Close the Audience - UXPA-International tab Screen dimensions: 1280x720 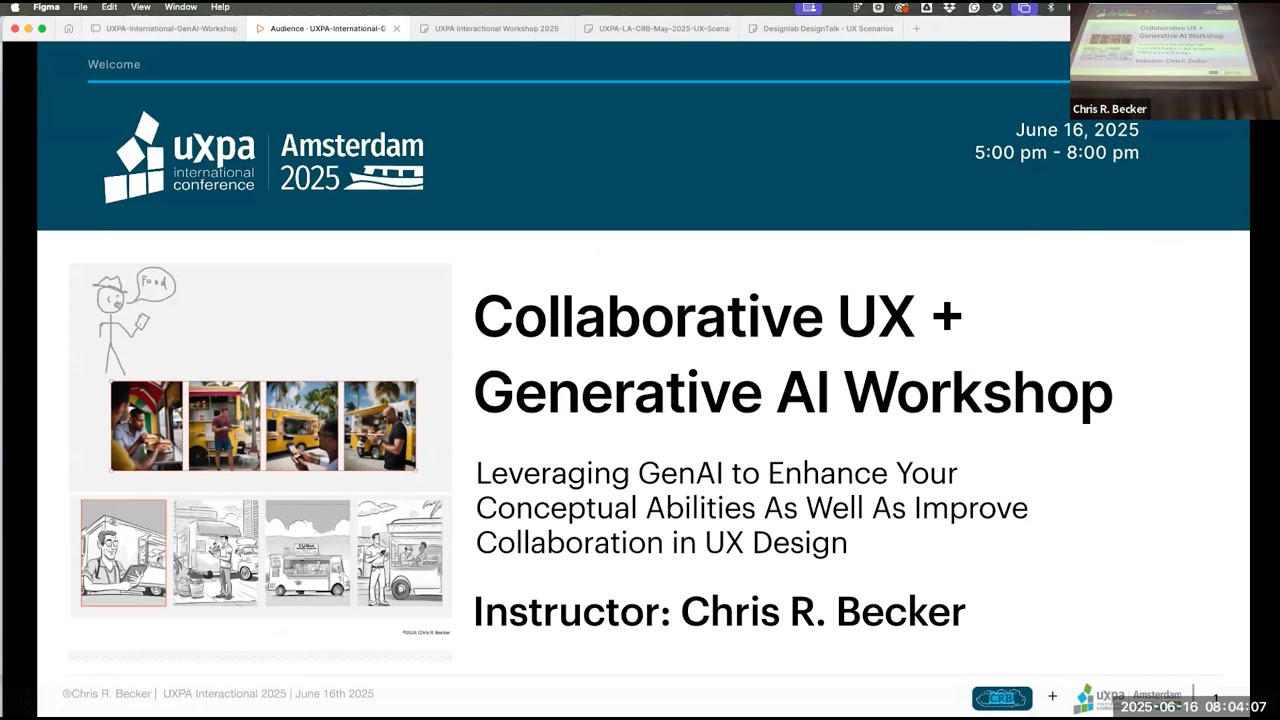[397, 29]
